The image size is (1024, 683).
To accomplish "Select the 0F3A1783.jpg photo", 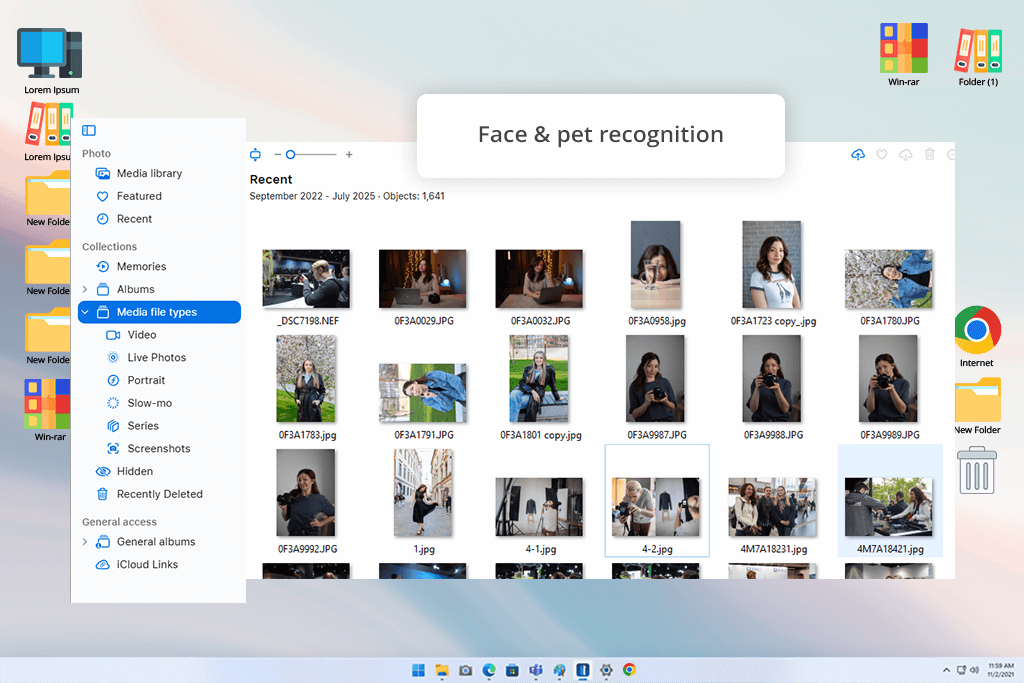I will click(x=306, y=379).
